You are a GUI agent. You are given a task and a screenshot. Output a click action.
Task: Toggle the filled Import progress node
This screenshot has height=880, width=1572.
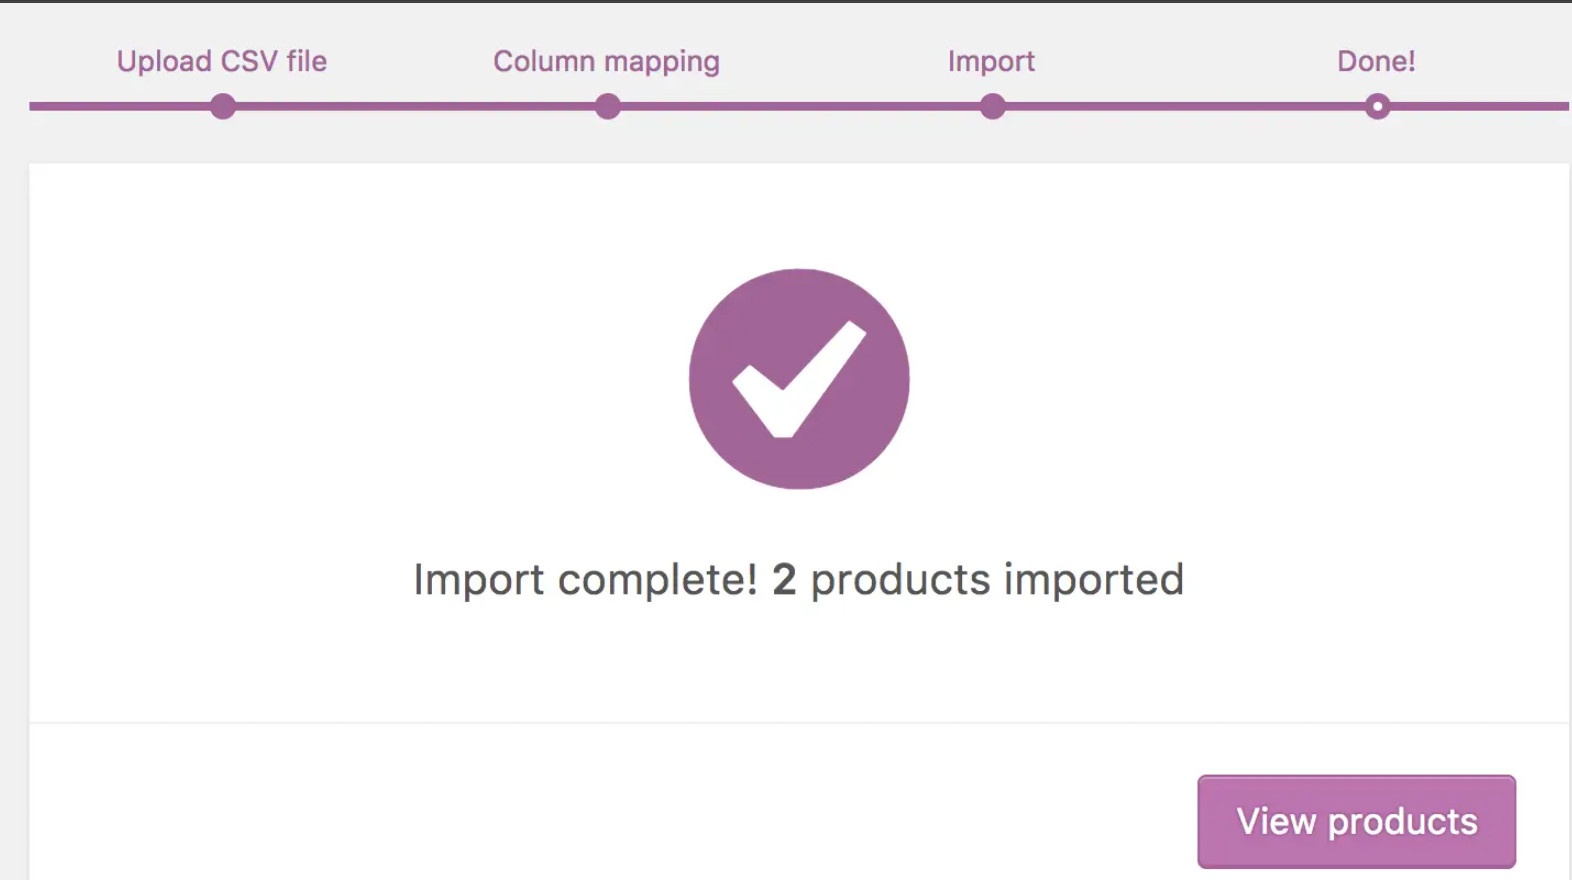point(991,104)
